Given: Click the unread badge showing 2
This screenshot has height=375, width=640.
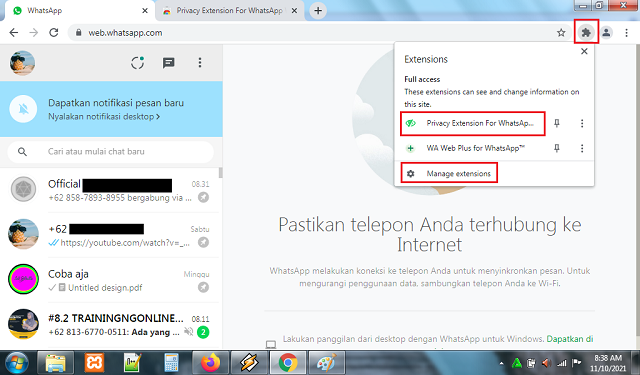Looking at the screenshot, I should tap(203, 332).
